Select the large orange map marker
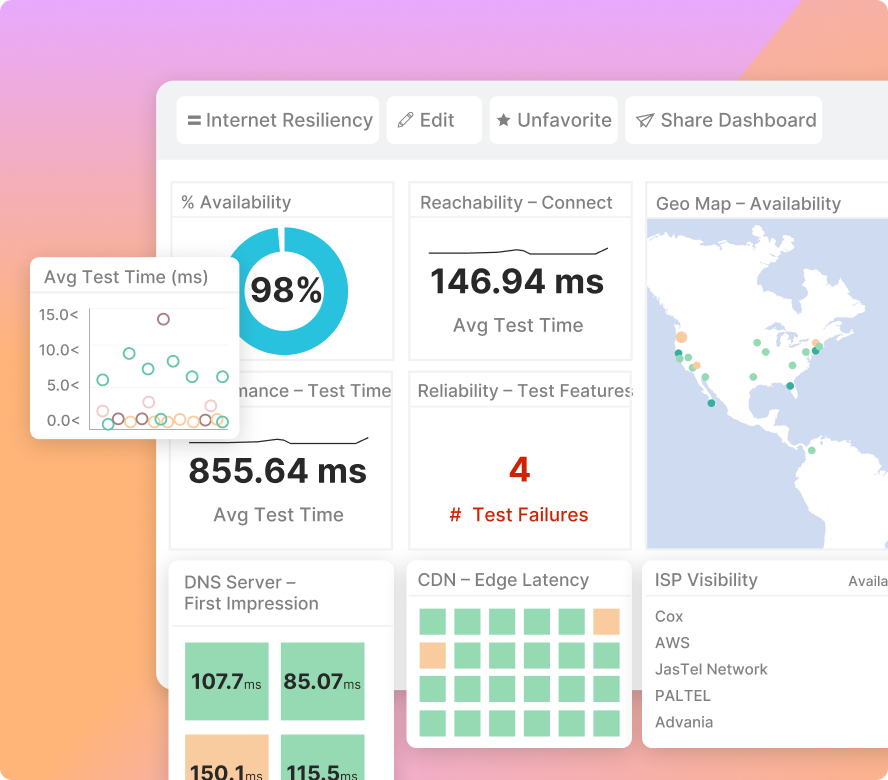The width and height of the screenshot is (888, 780). click(x=681, y=337)
